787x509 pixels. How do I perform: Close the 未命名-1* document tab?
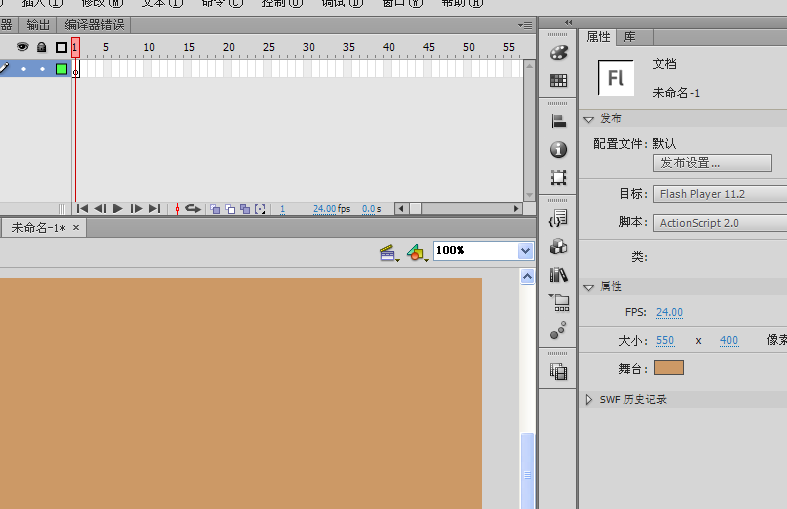[x=76, y=227]
